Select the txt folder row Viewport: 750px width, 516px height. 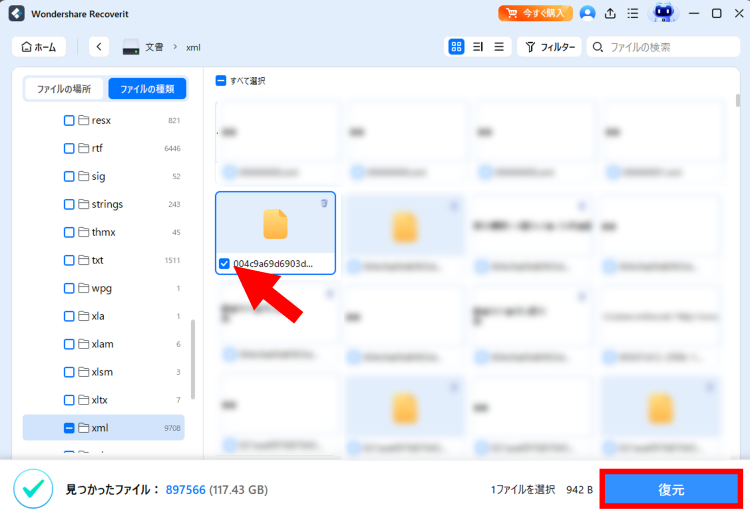(104, 260)
